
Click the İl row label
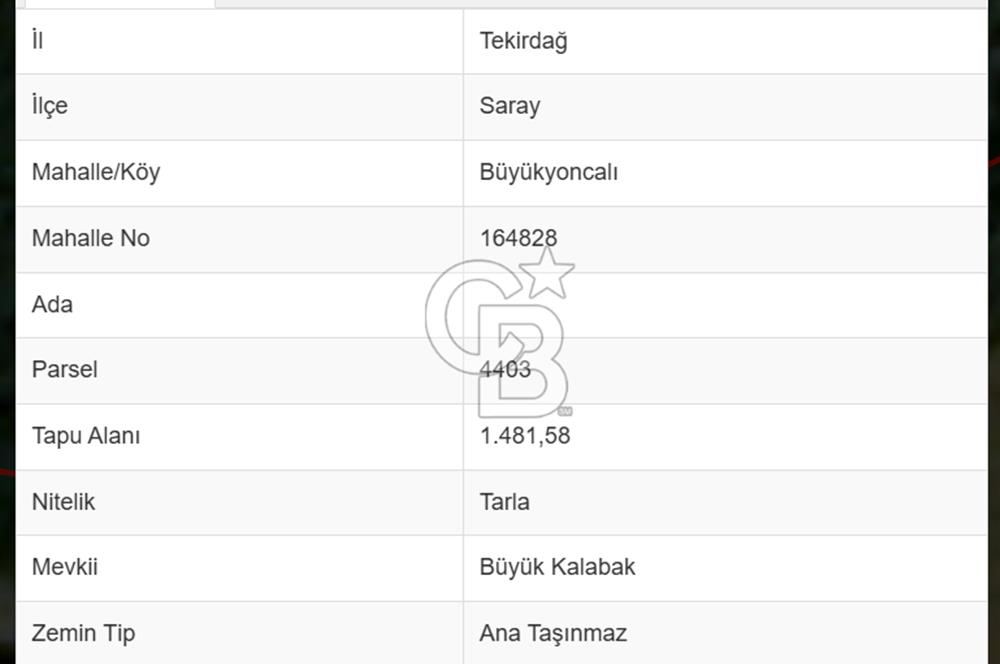[38, 41]
